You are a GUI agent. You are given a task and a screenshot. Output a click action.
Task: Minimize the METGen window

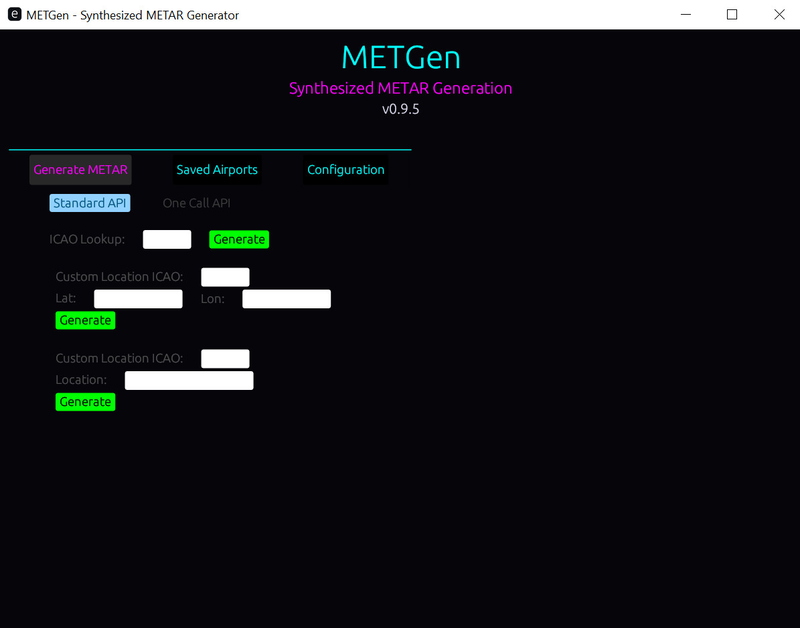[685, 15]
